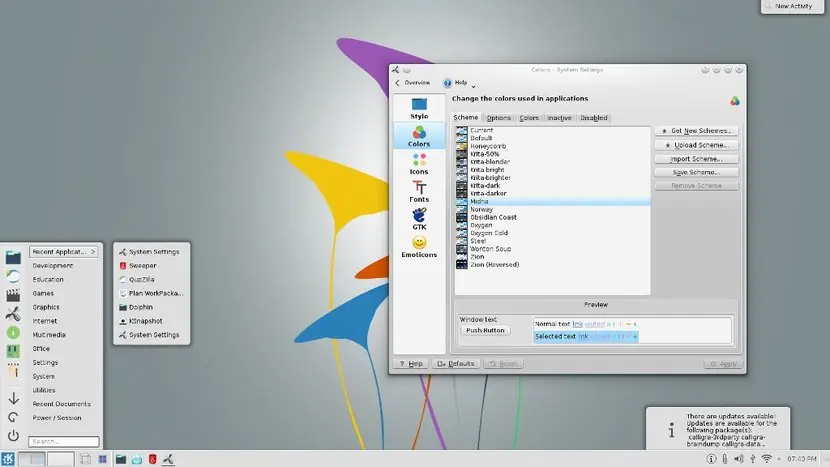This screenshot has width=830, height=467.
Task: Expand the Recent Applications submenu
Action: pyautogui.click(x=64, y=252)
